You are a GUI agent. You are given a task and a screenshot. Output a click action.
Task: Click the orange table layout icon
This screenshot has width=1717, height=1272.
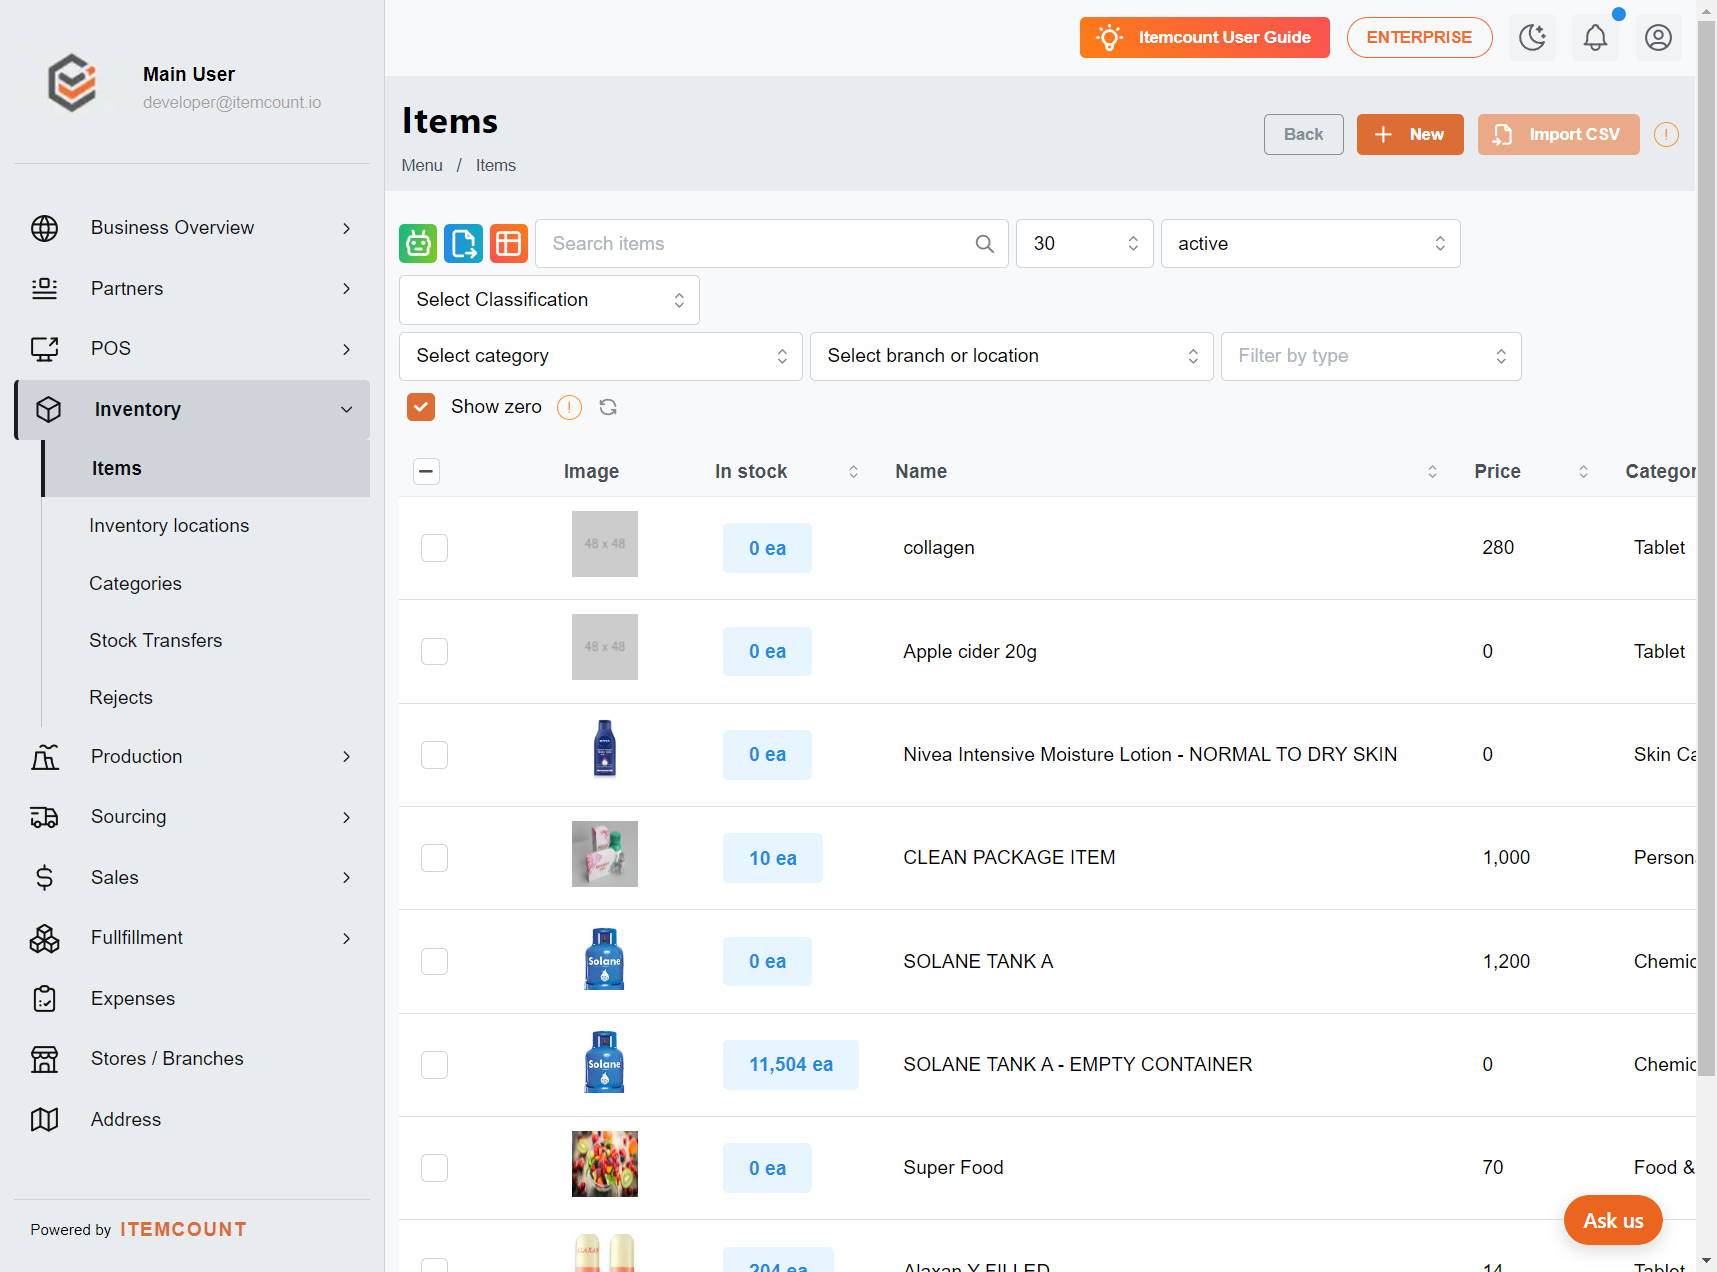[509, 244]
